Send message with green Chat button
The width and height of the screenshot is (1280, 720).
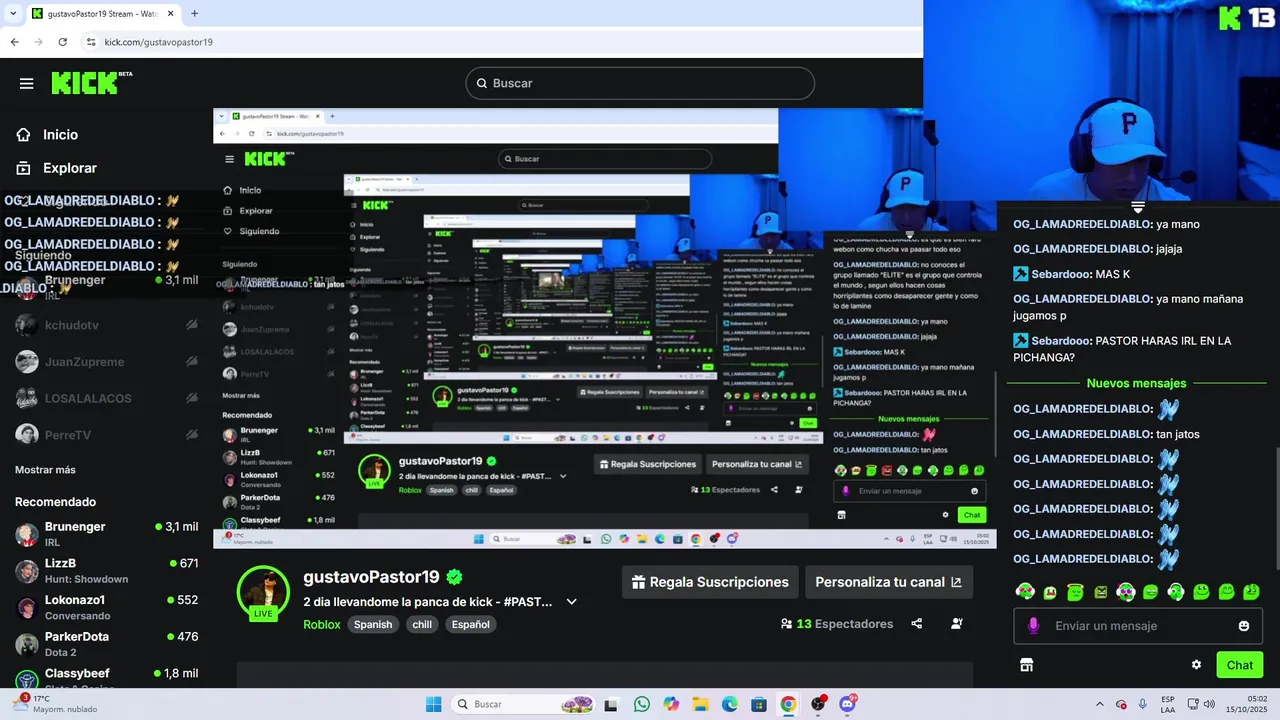click(x=1240, y=665)
